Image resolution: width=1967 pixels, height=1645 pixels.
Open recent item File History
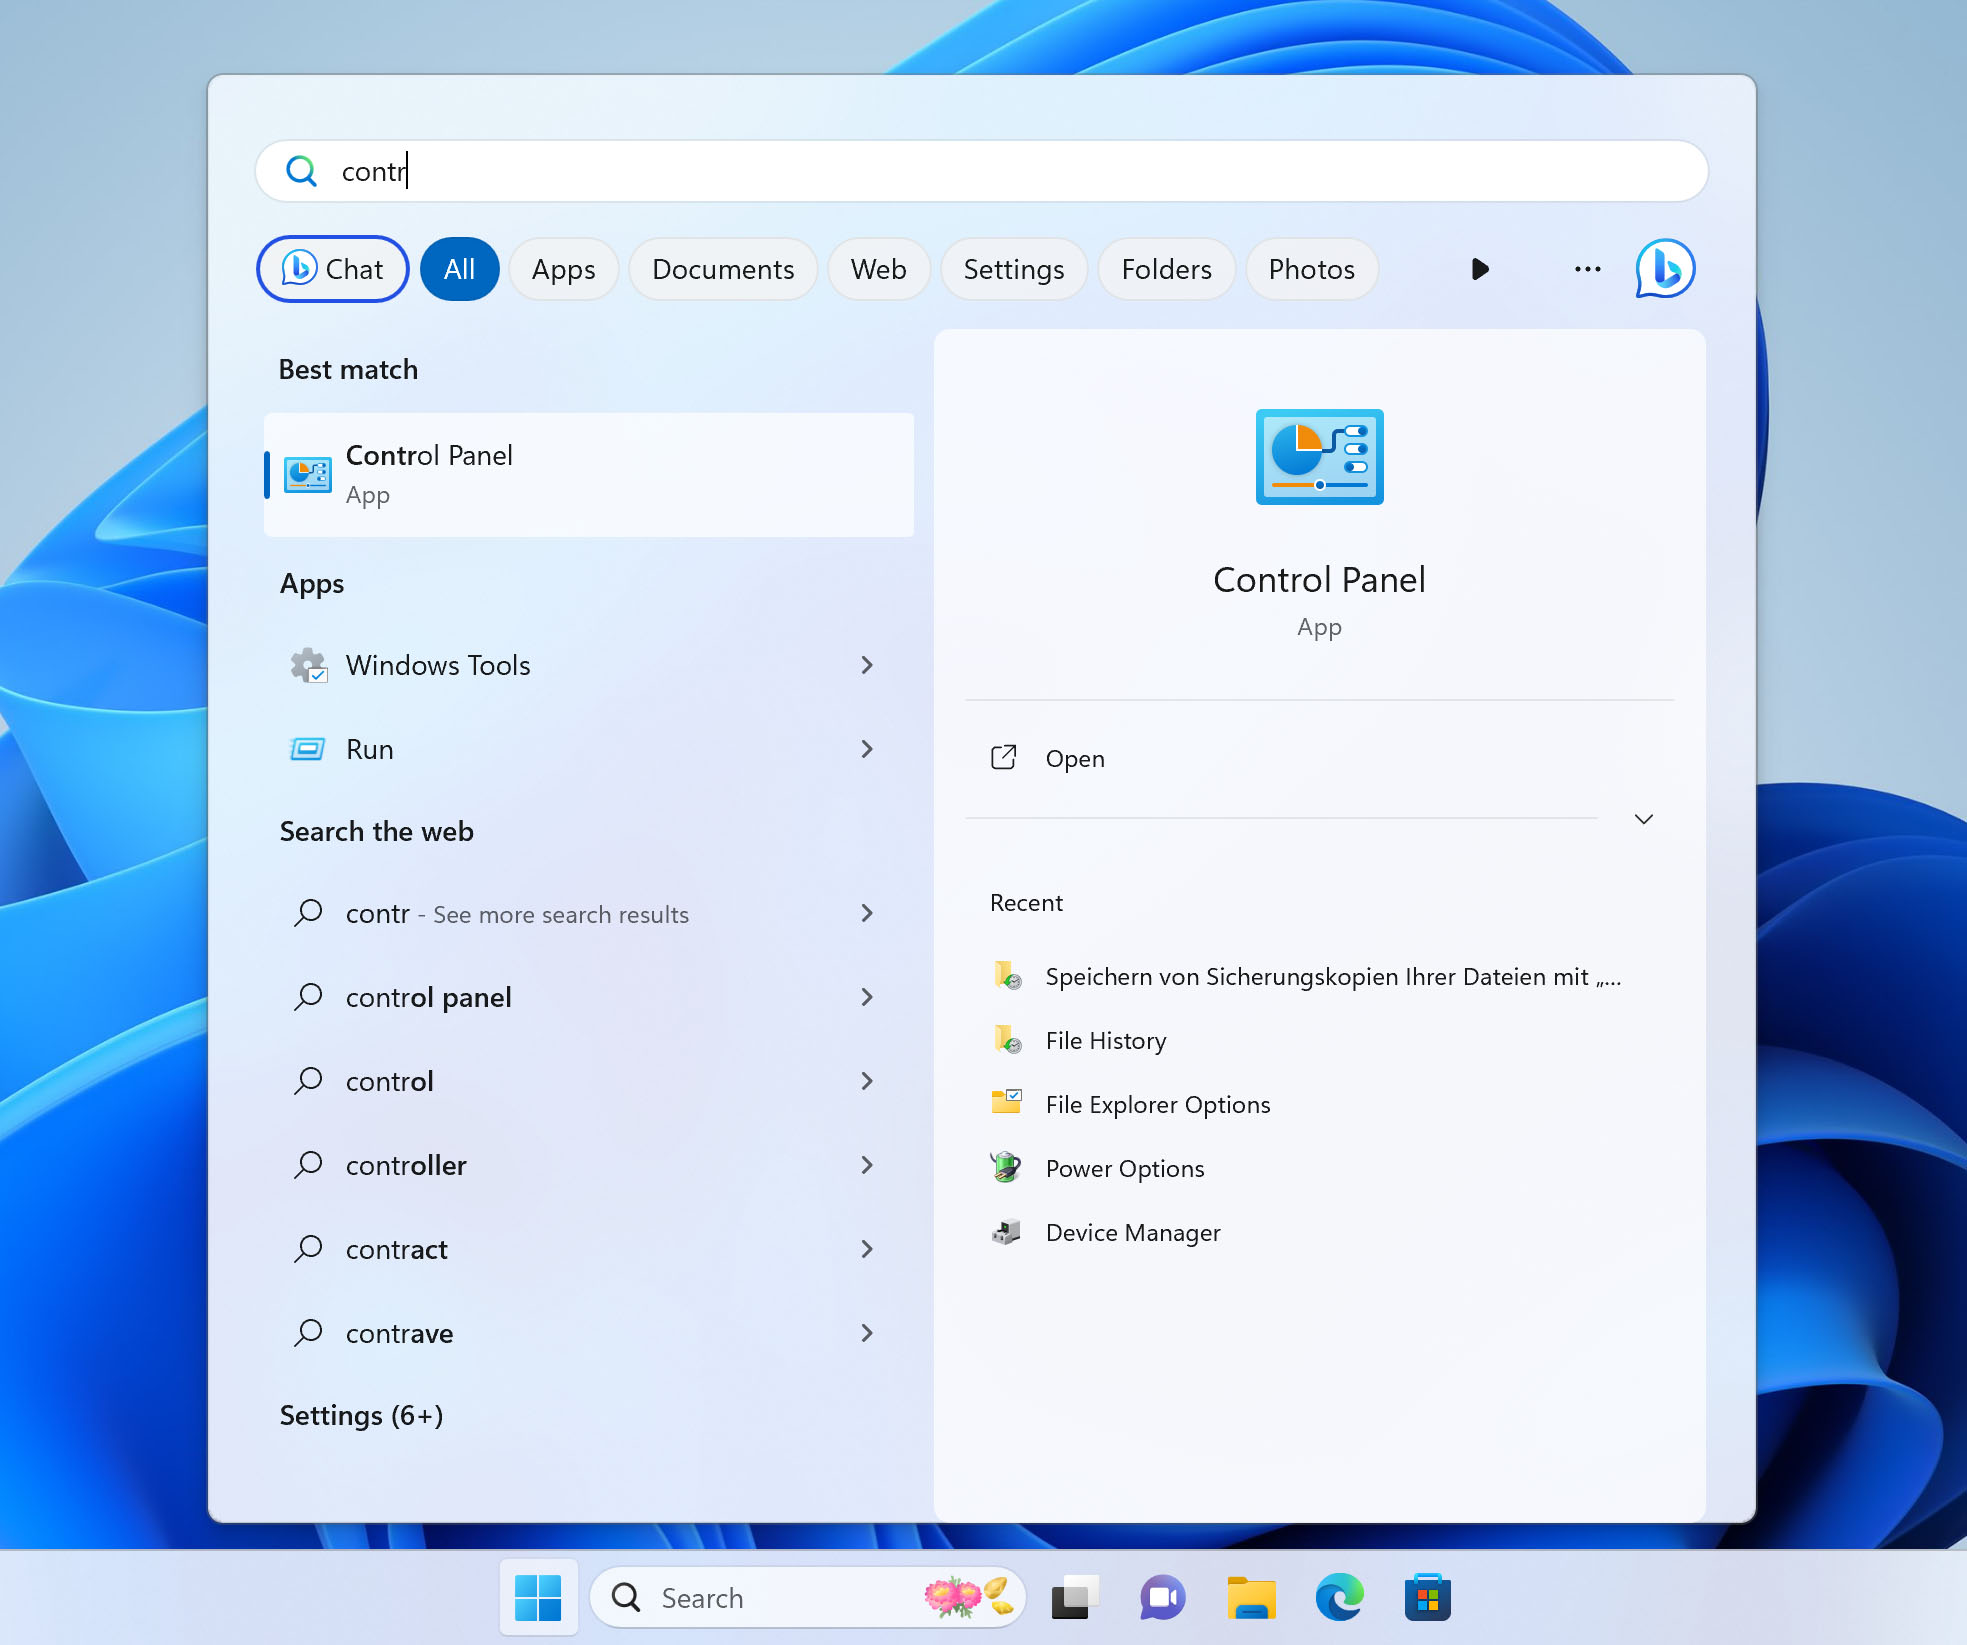(1319, 1041)
